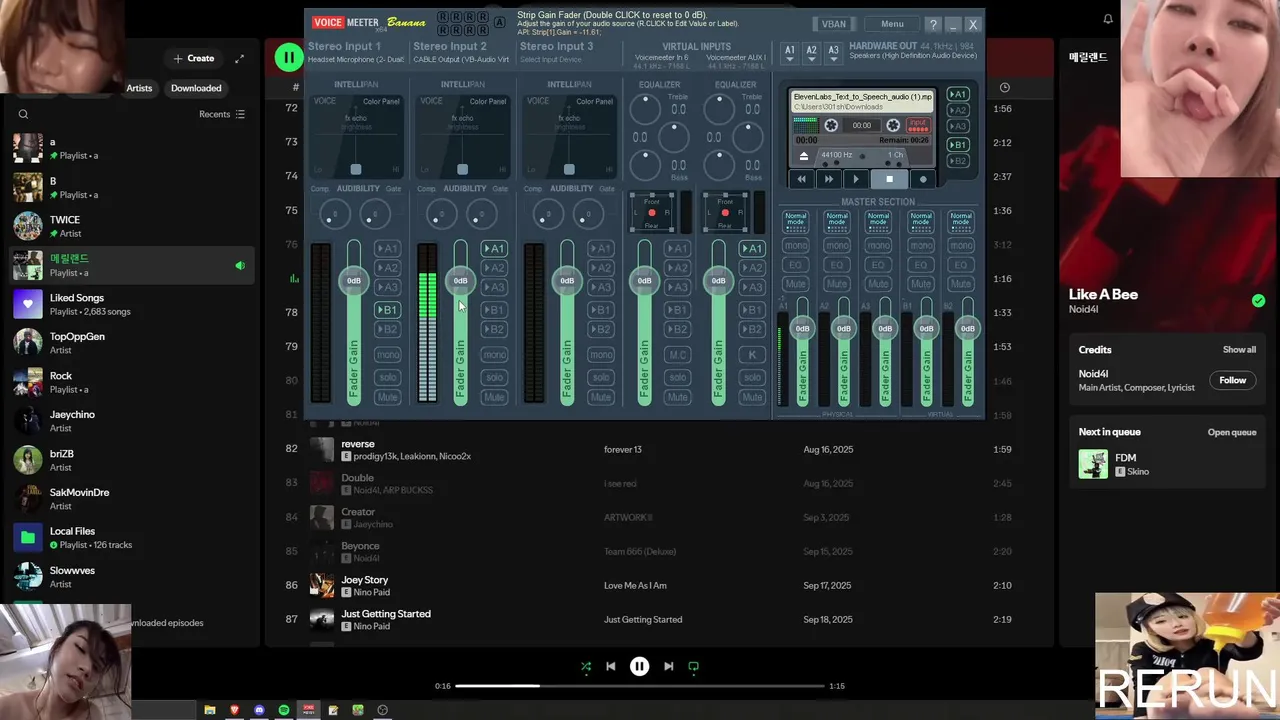The height and width of the screenshot is (720, 1280).
Task: Change Stereo Input 1 Headset Microphone device
Action: 356,59
